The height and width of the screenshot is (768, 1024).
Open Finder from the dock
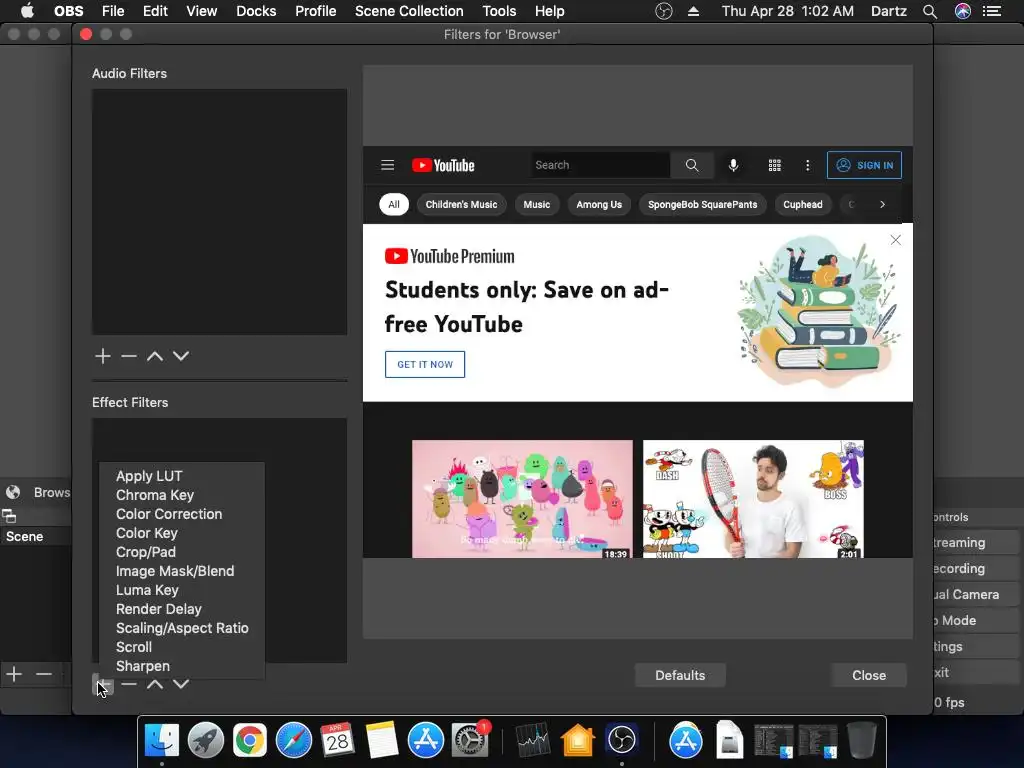[x=161, y=741]
